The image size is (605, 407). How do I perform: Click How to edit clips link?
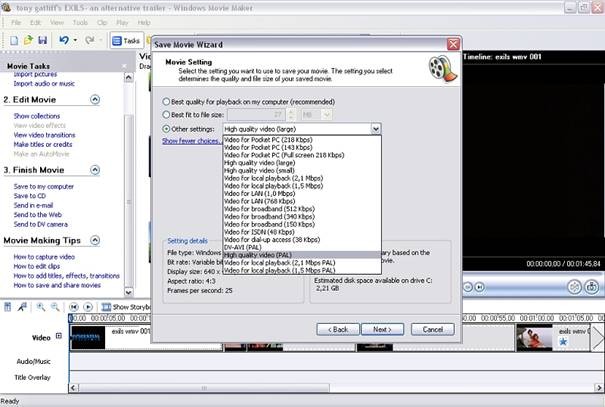point(37,266)
